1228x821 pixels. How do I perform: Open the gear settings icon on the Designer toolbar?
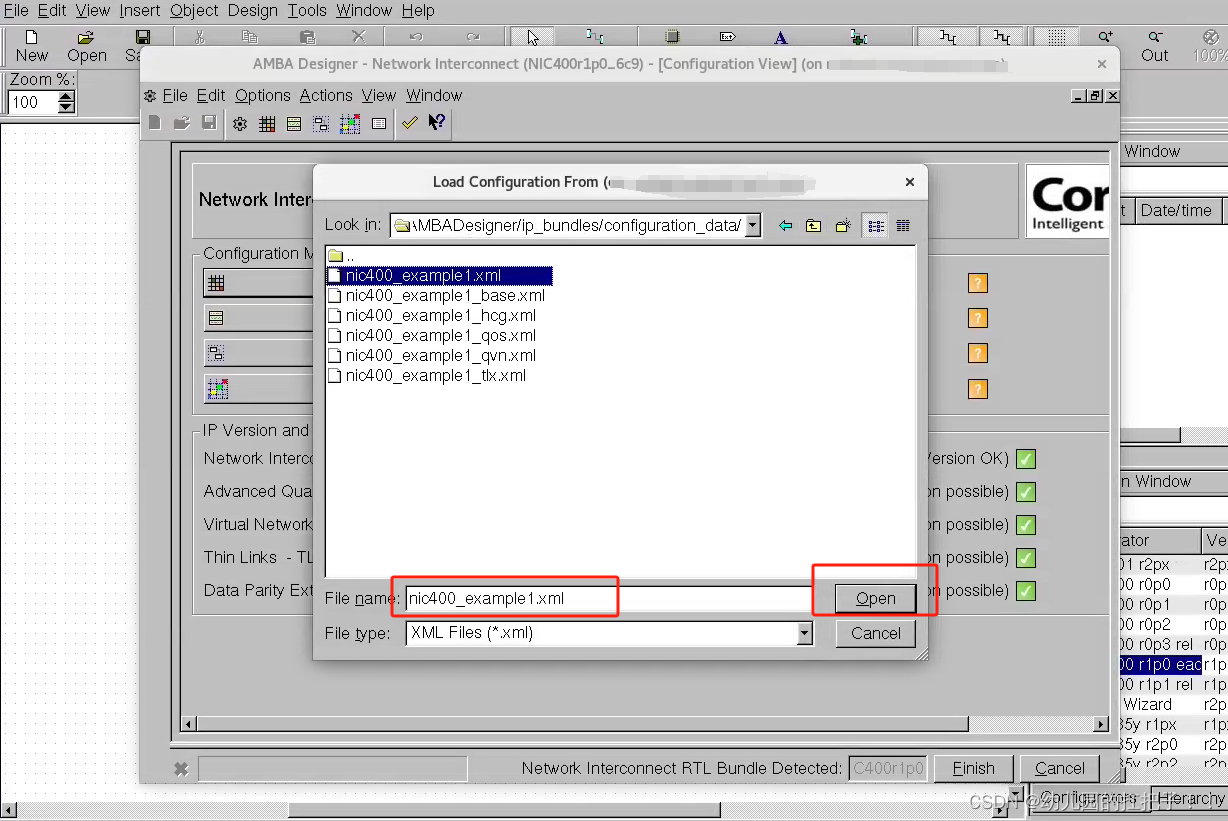(x=238, y=123)
